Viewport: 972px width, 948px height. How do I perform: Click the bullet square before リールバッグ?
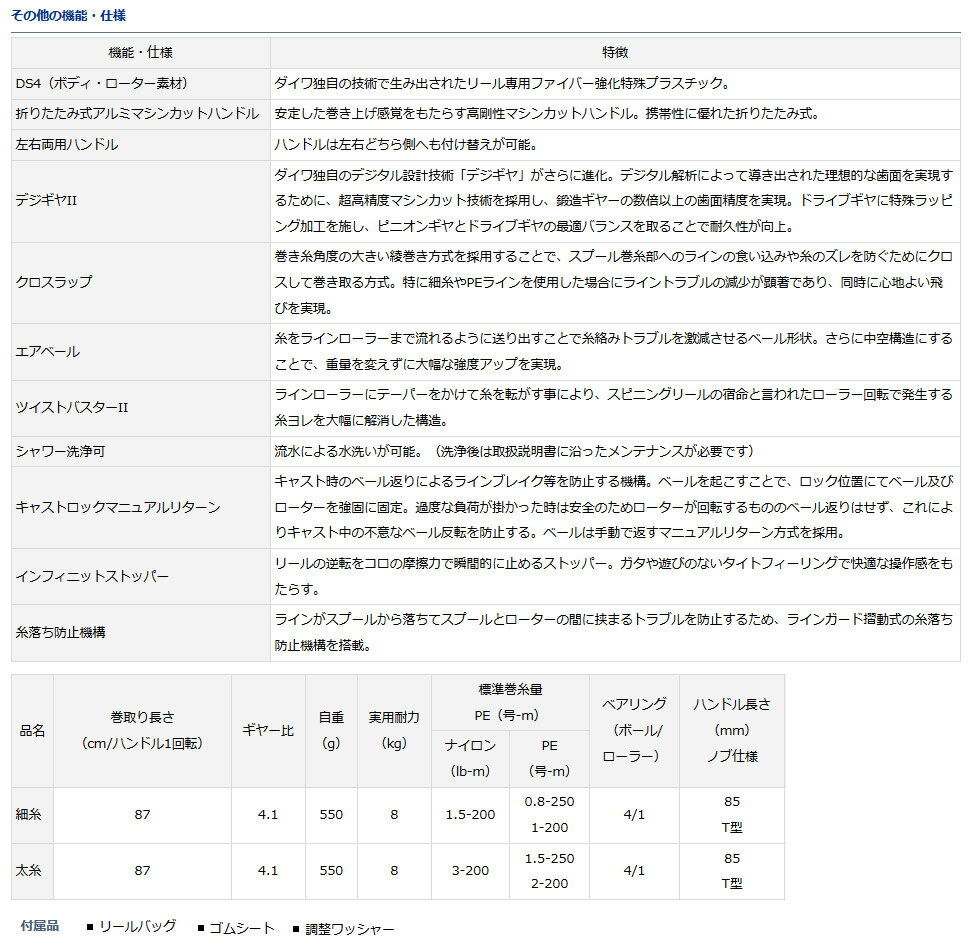[x=90, y=927]
